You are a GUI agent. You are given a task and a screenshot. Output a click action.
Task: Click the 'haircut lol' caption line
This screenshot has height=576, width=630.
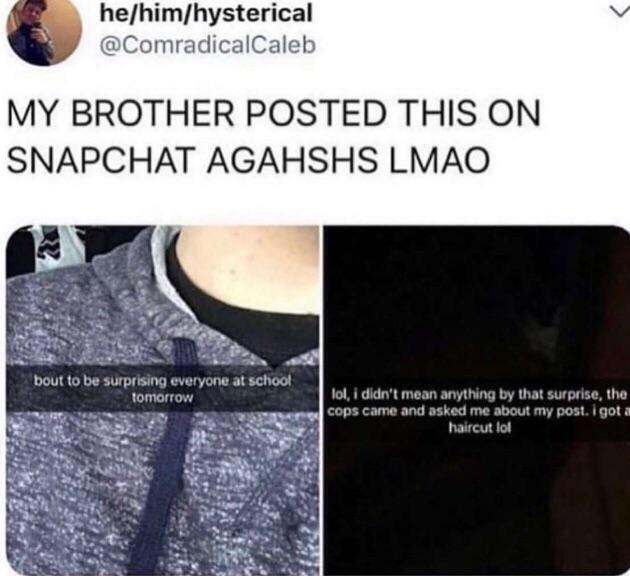point(479,428)
